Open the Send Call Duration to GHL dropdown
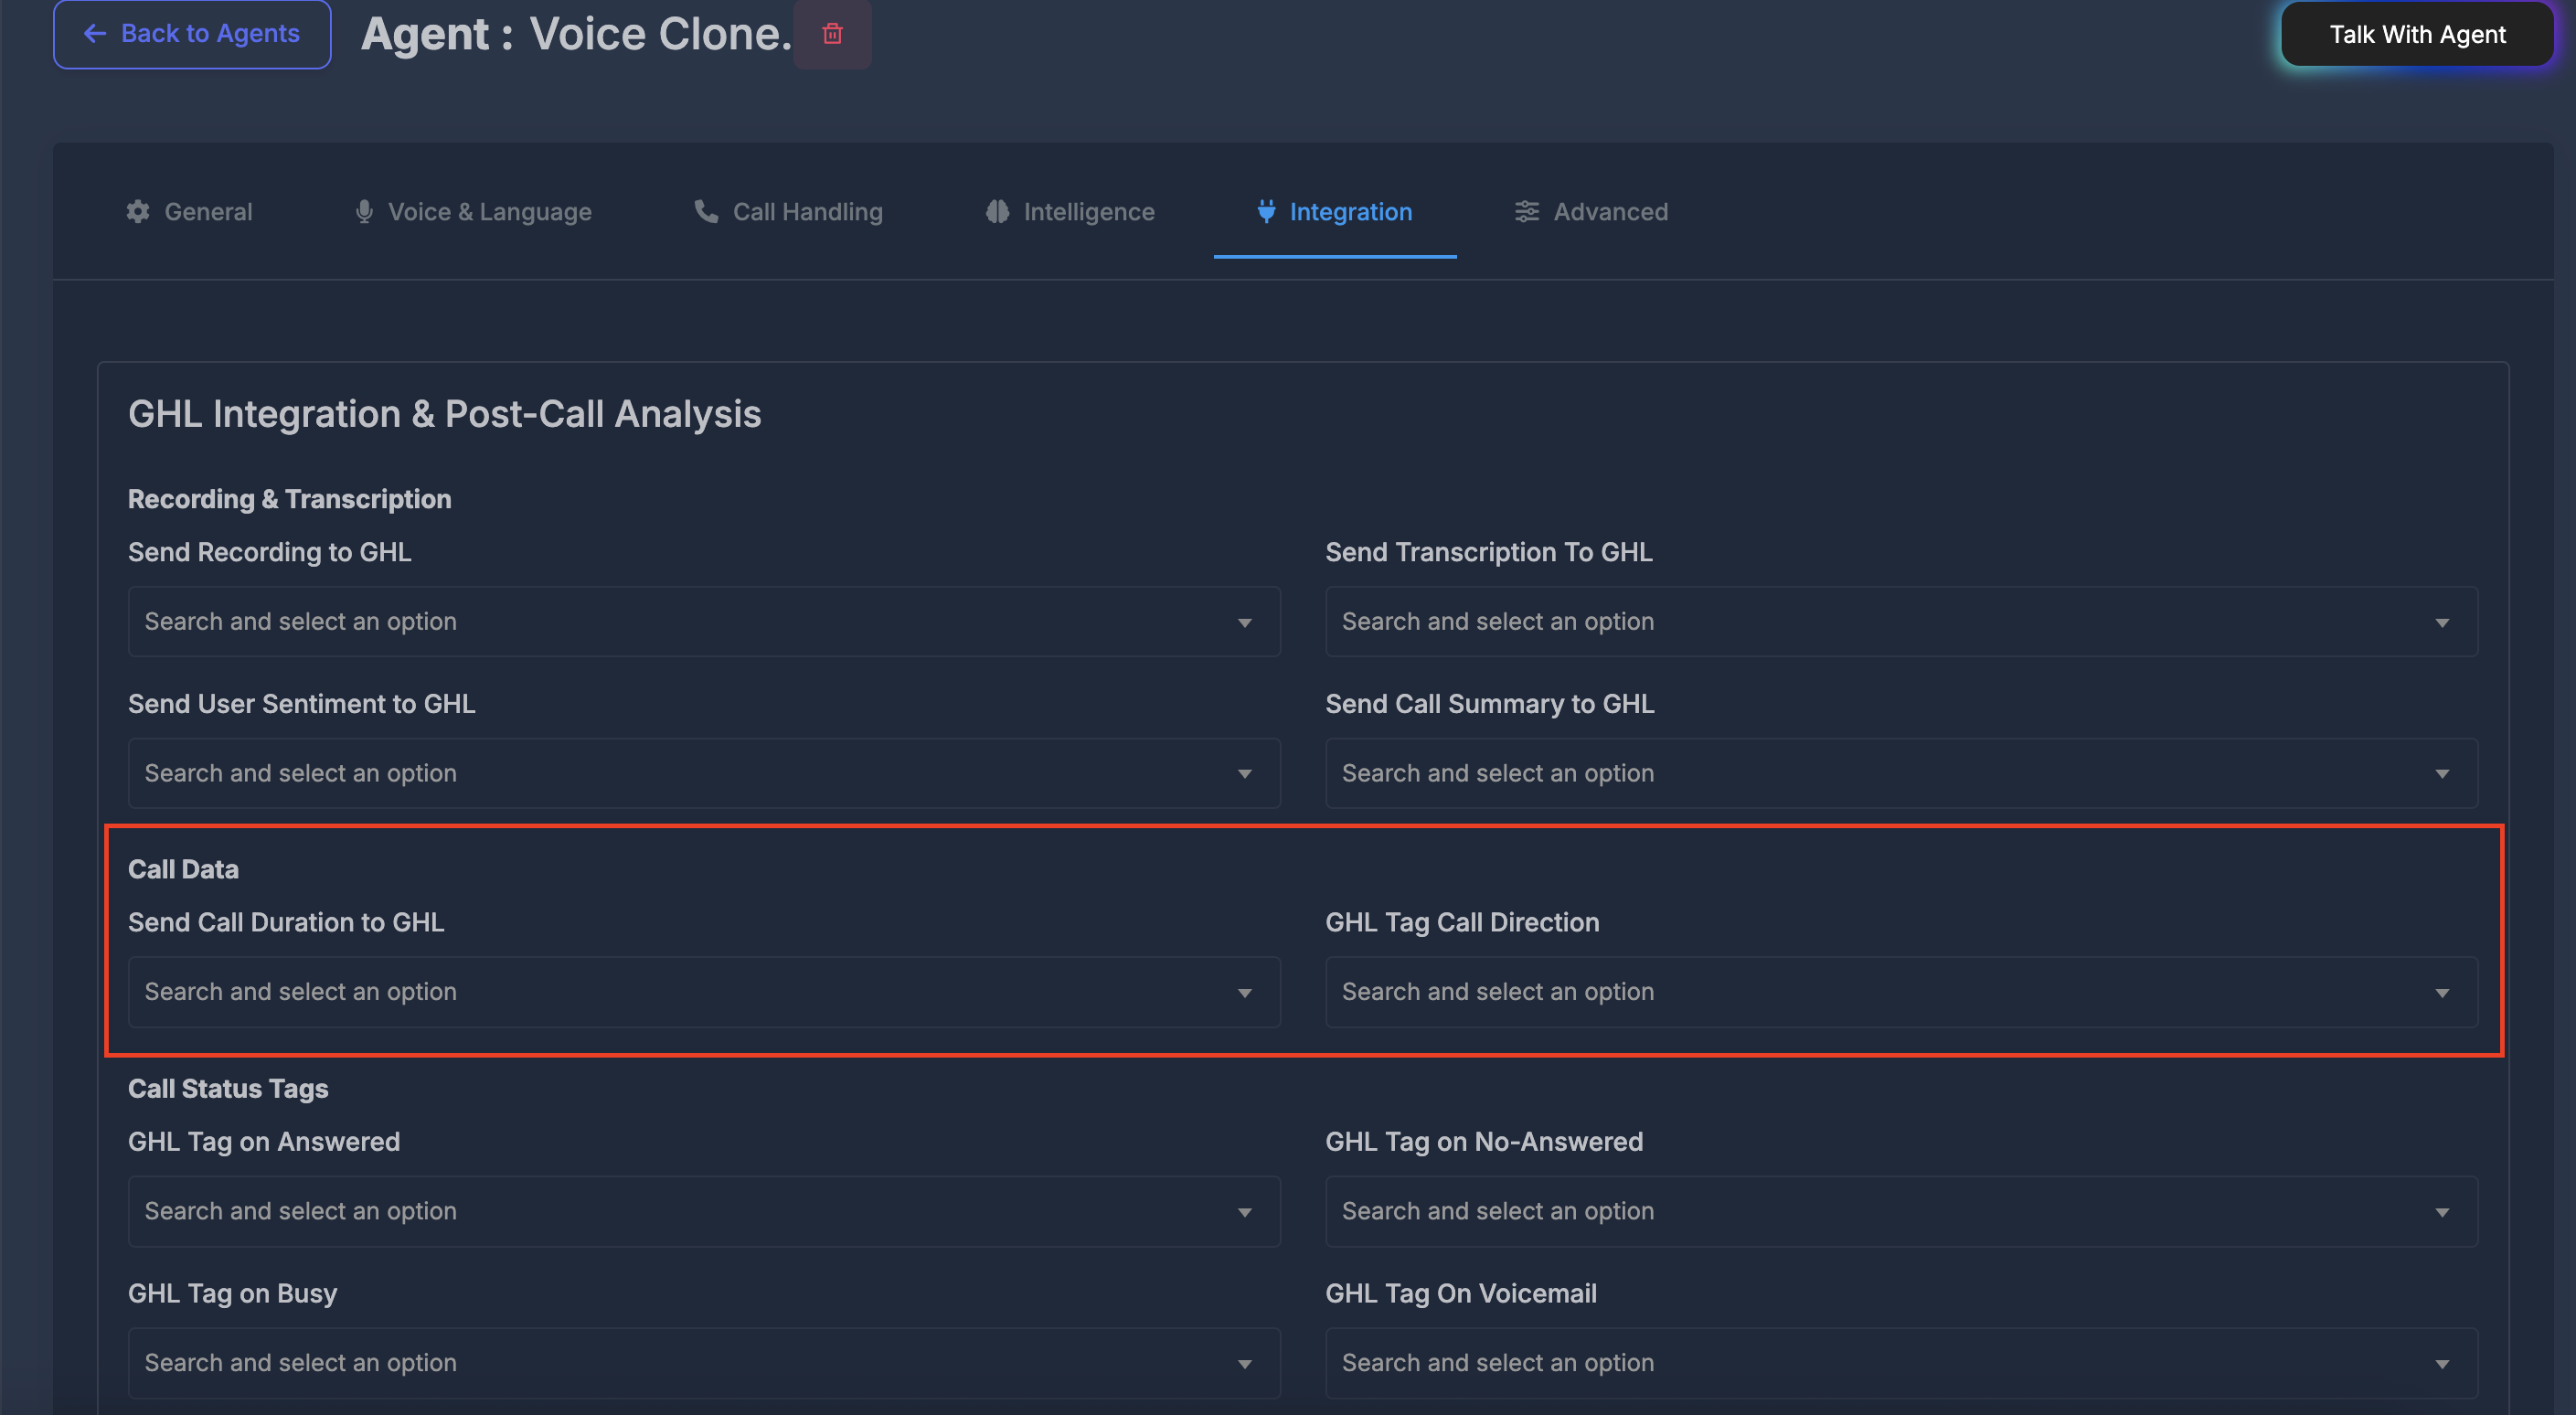 [703, 992]
